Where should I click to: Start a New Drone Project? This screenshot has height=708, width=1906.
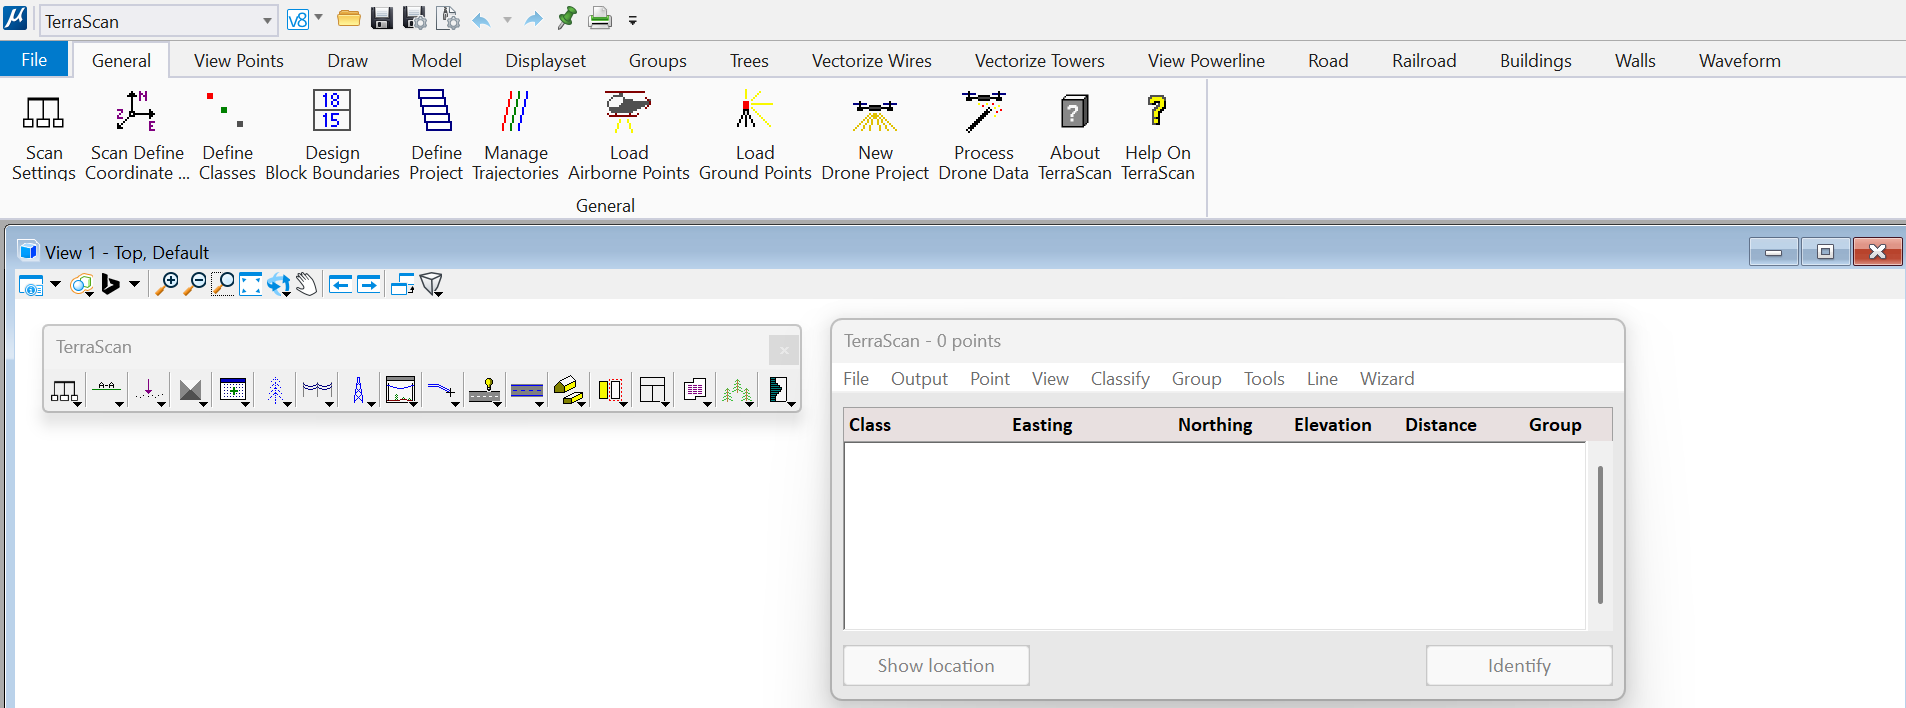[875, 134]
